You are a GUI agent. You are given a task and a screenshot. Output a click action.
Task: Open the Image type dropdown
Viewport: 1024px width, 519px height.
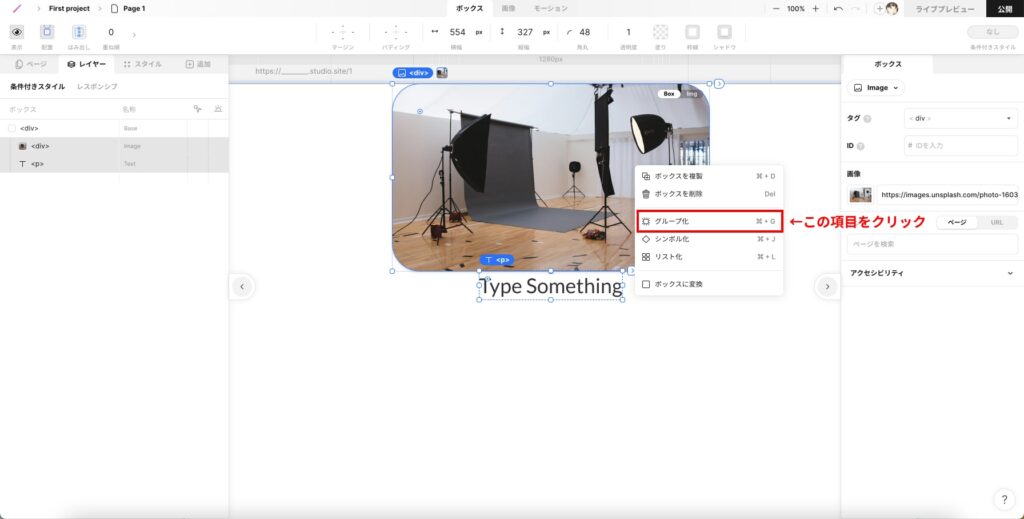pos(876,88)
